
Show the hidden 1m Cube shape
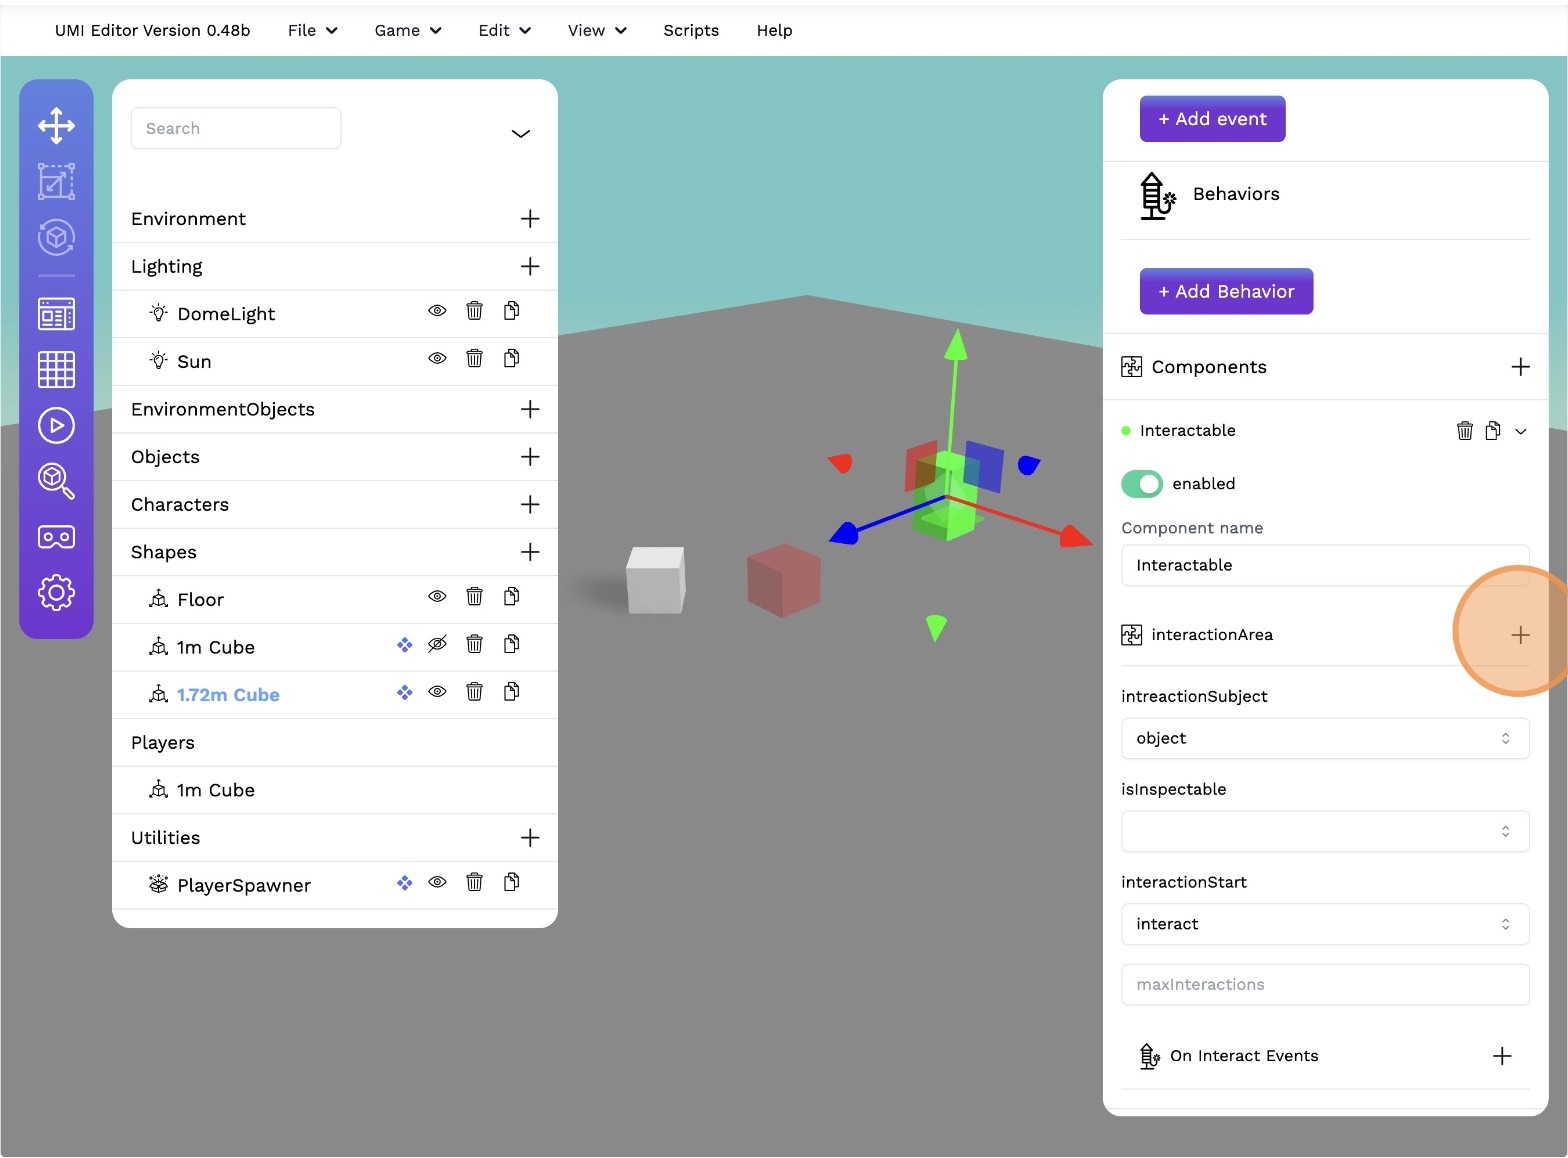(x=437, y=645)
